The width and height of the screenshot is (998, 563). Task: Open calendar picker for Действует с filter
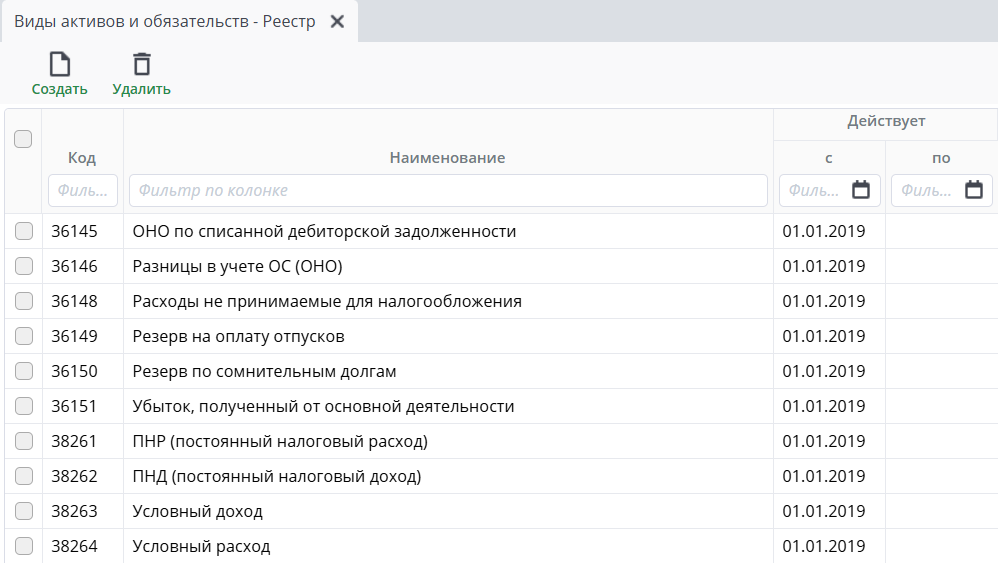click(861, 190)
